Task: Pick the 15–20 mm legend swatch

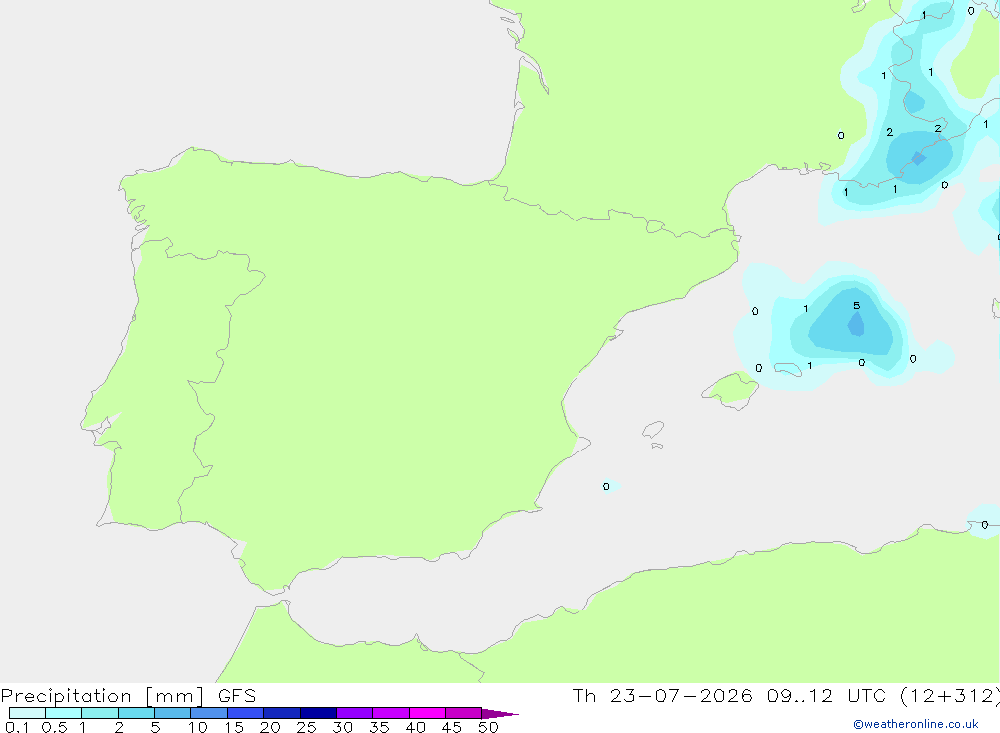Action: 246,713
